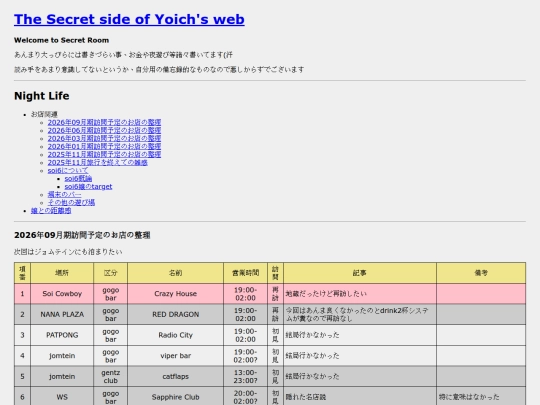The width and height of the screenshot is (540, 405).
Task: Click the "Welcome to Secret Room" heading
Action: [61, 40]
